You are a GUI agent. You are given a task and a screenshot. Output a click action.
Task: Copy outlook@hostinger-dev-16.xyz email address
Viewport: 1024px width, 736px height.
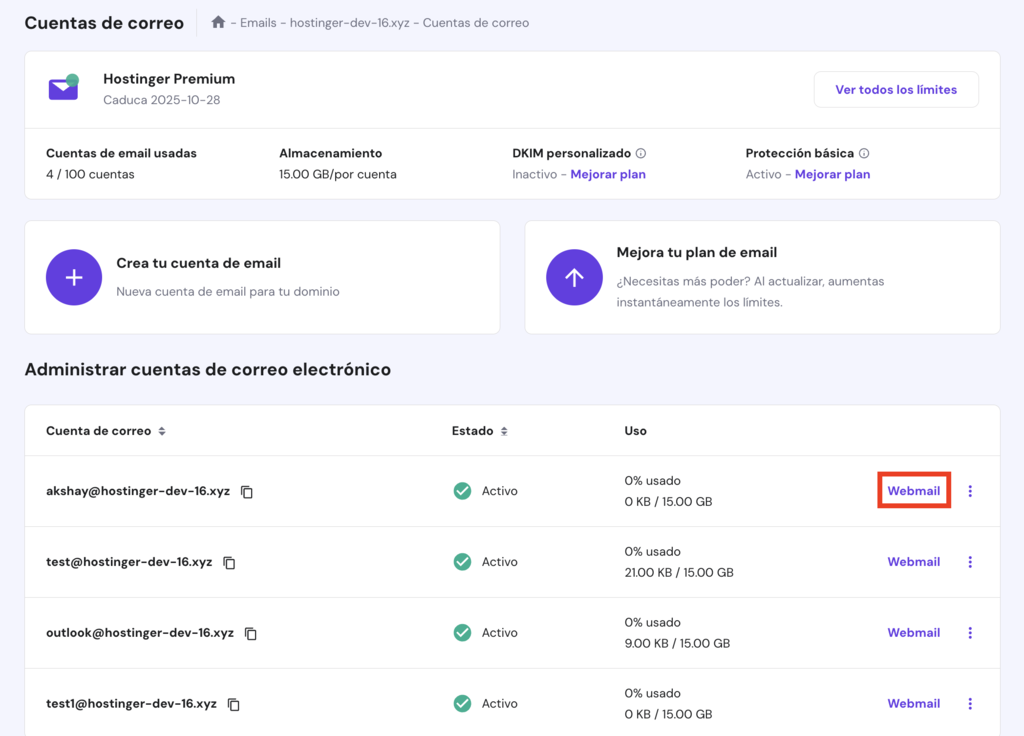point(249,633)
